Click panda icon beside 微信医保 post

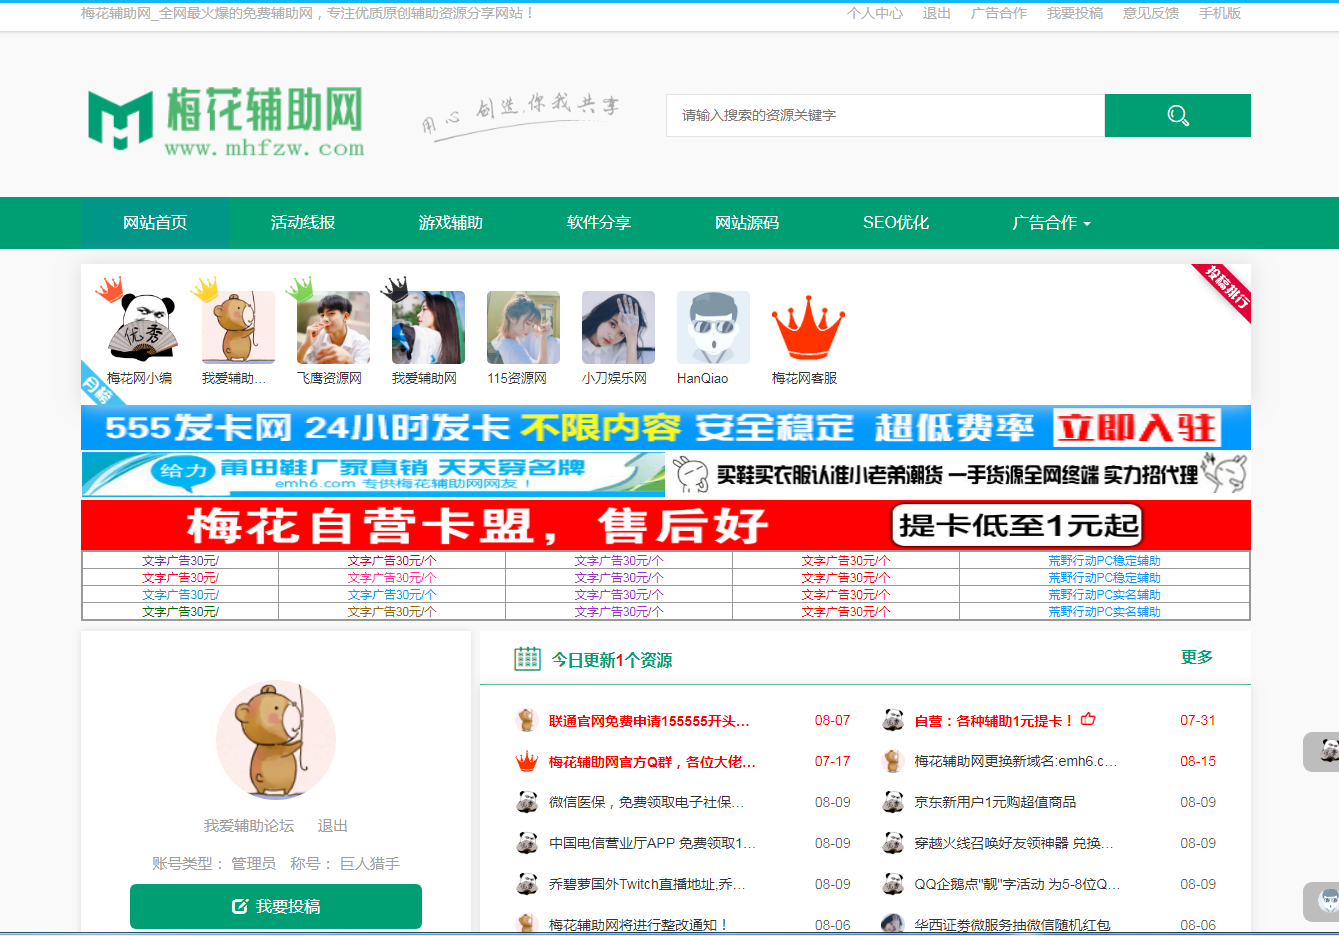pyautogui.click(x=527, y=802)
